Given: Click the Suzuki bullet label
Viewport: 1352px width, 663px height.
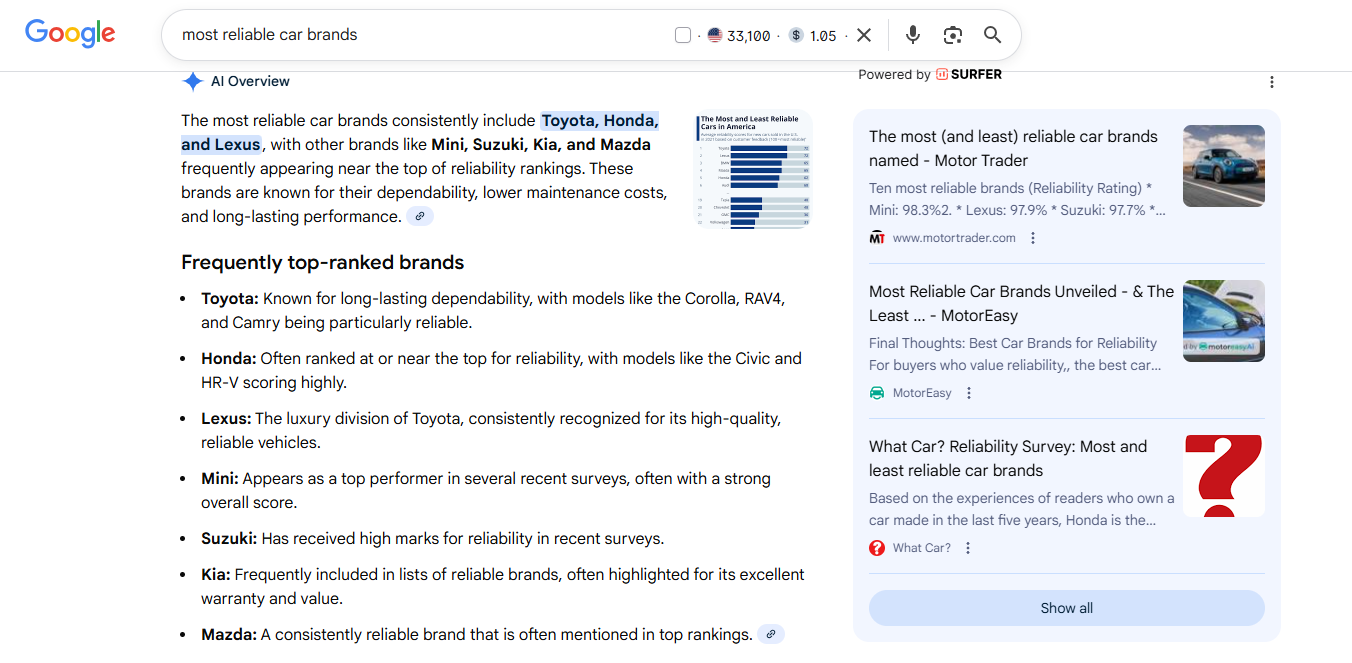Looking at the screenshot, I should [229, 538].
